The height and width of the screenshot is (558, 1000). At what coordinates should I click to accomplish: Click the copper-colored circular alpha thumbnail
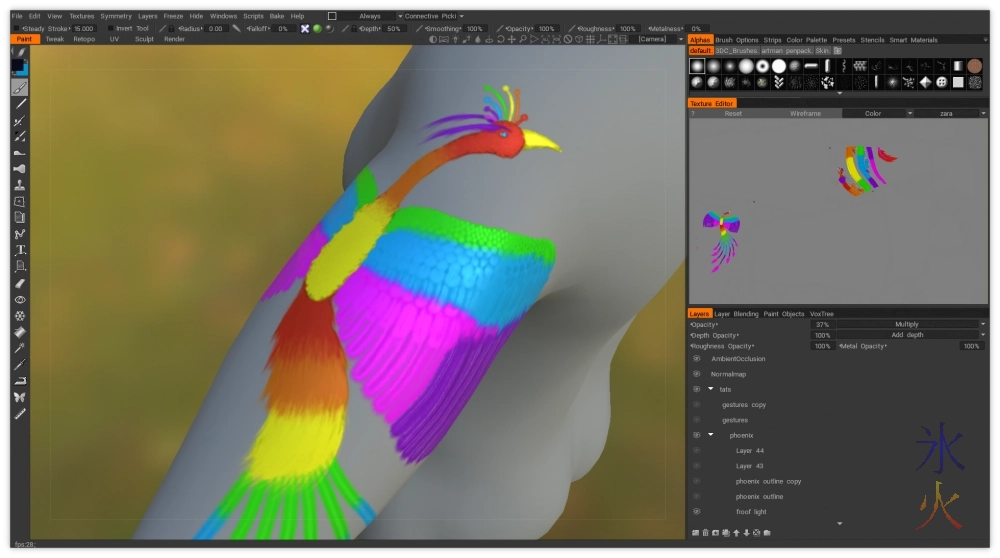tap(974, 66)
